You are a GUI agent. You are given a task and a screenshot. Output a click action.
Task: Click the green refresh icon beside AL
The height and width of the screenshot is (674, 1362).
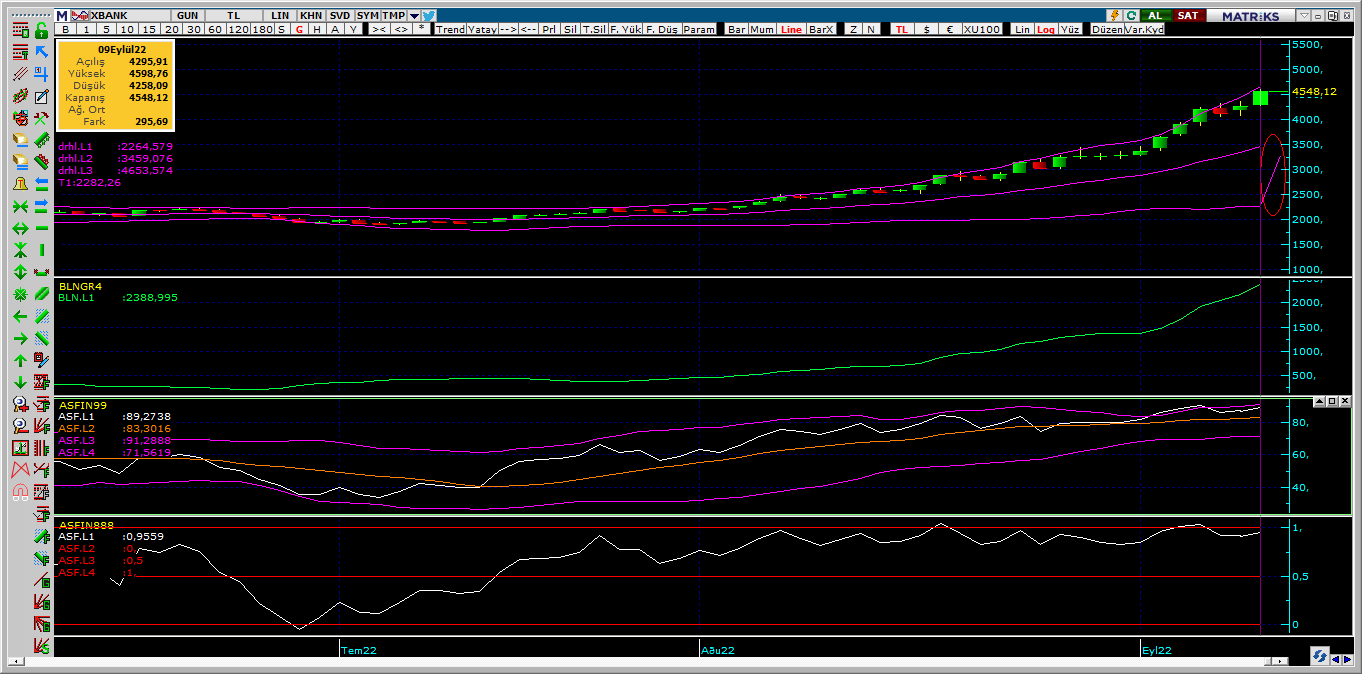coord(1131,16)
